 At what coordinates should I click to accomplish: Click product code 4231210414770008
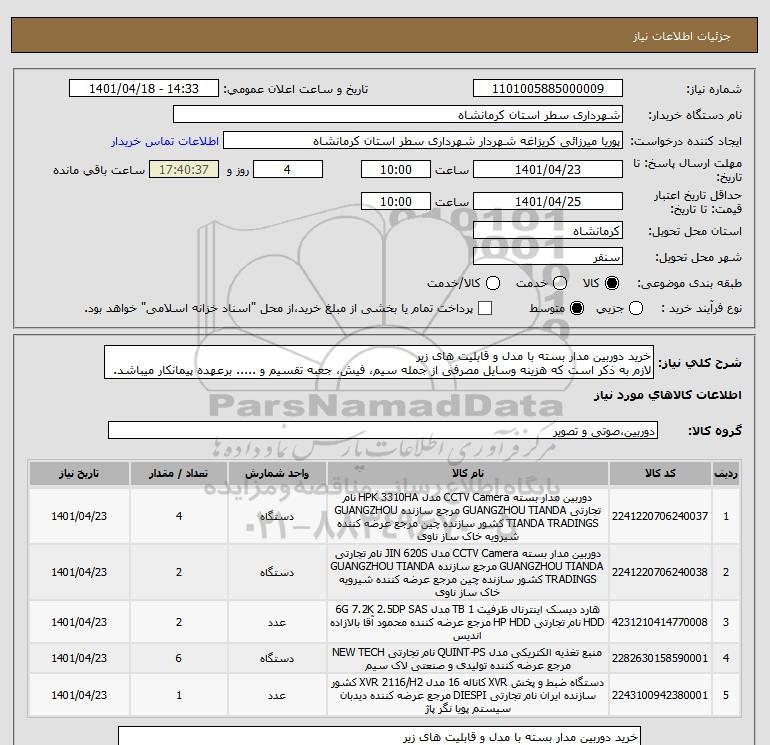660,622
